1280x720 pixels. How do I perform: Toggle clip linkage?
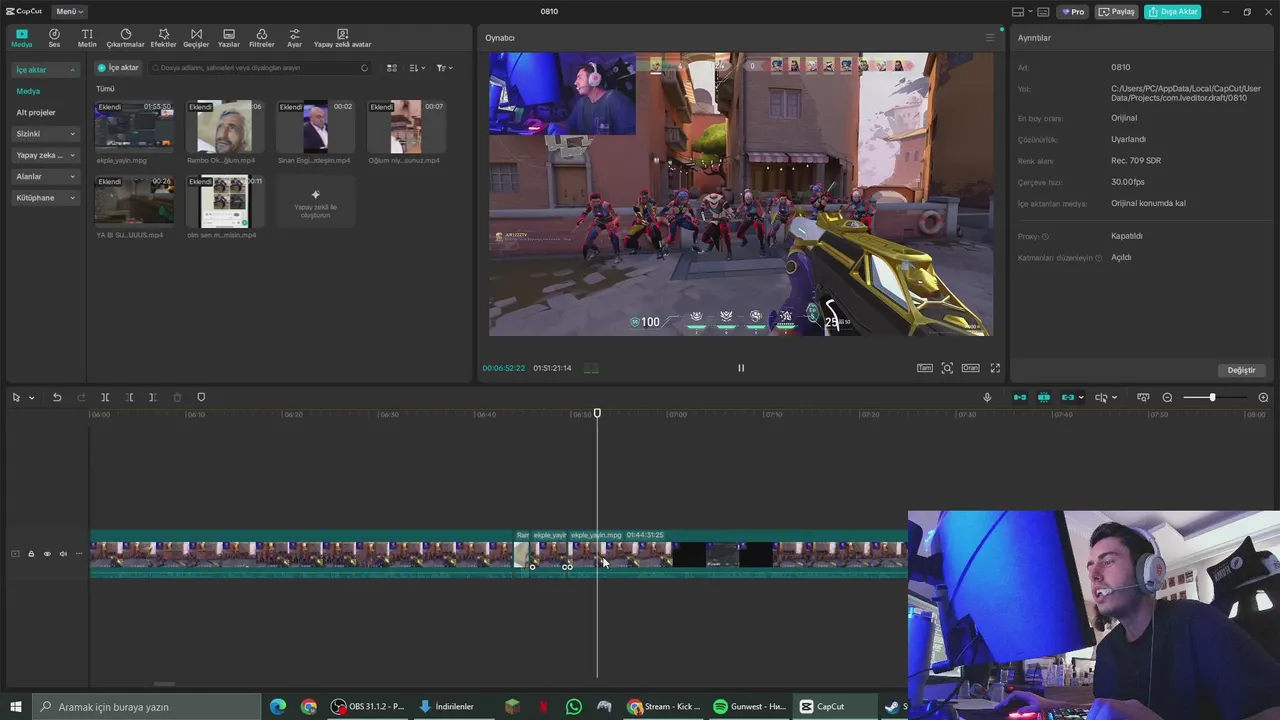pos(1067,398)
